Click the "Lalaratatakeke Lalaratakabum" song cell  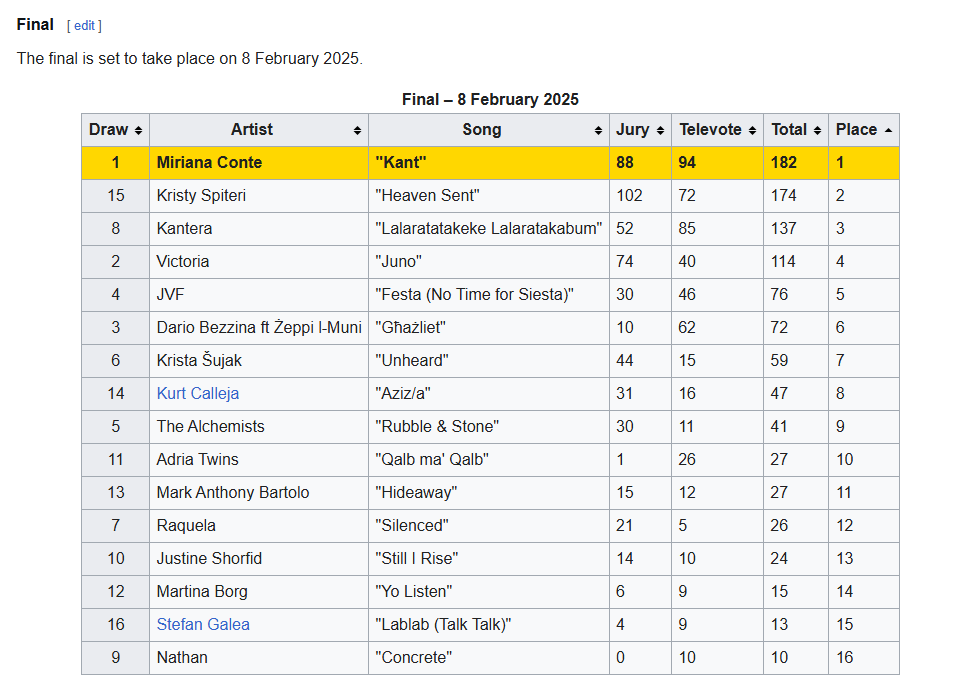(488, 228)
